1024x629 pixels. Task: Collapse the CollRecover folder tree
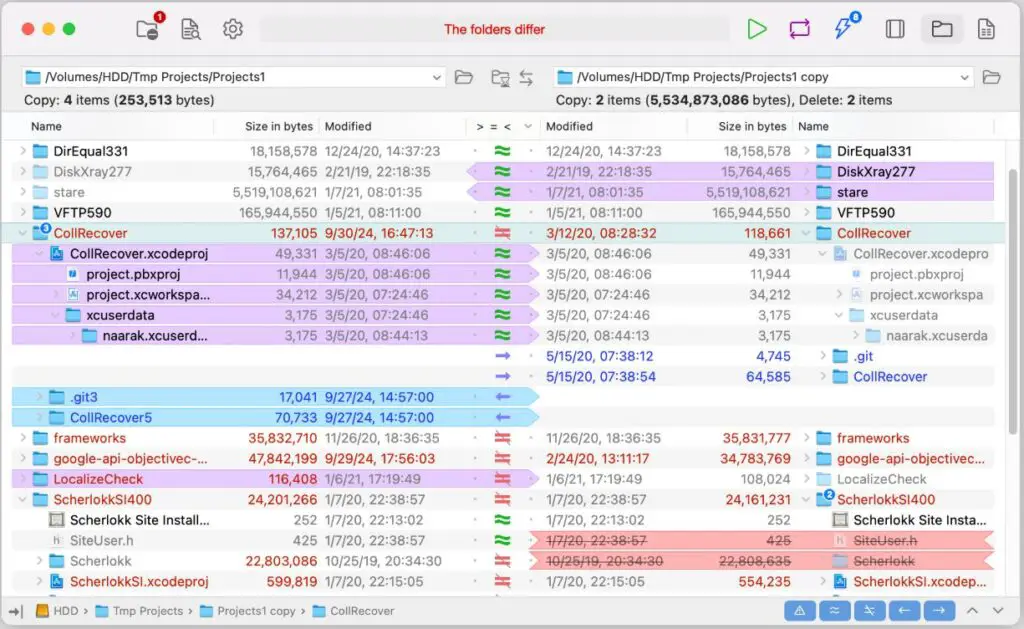tap(22, 233)
